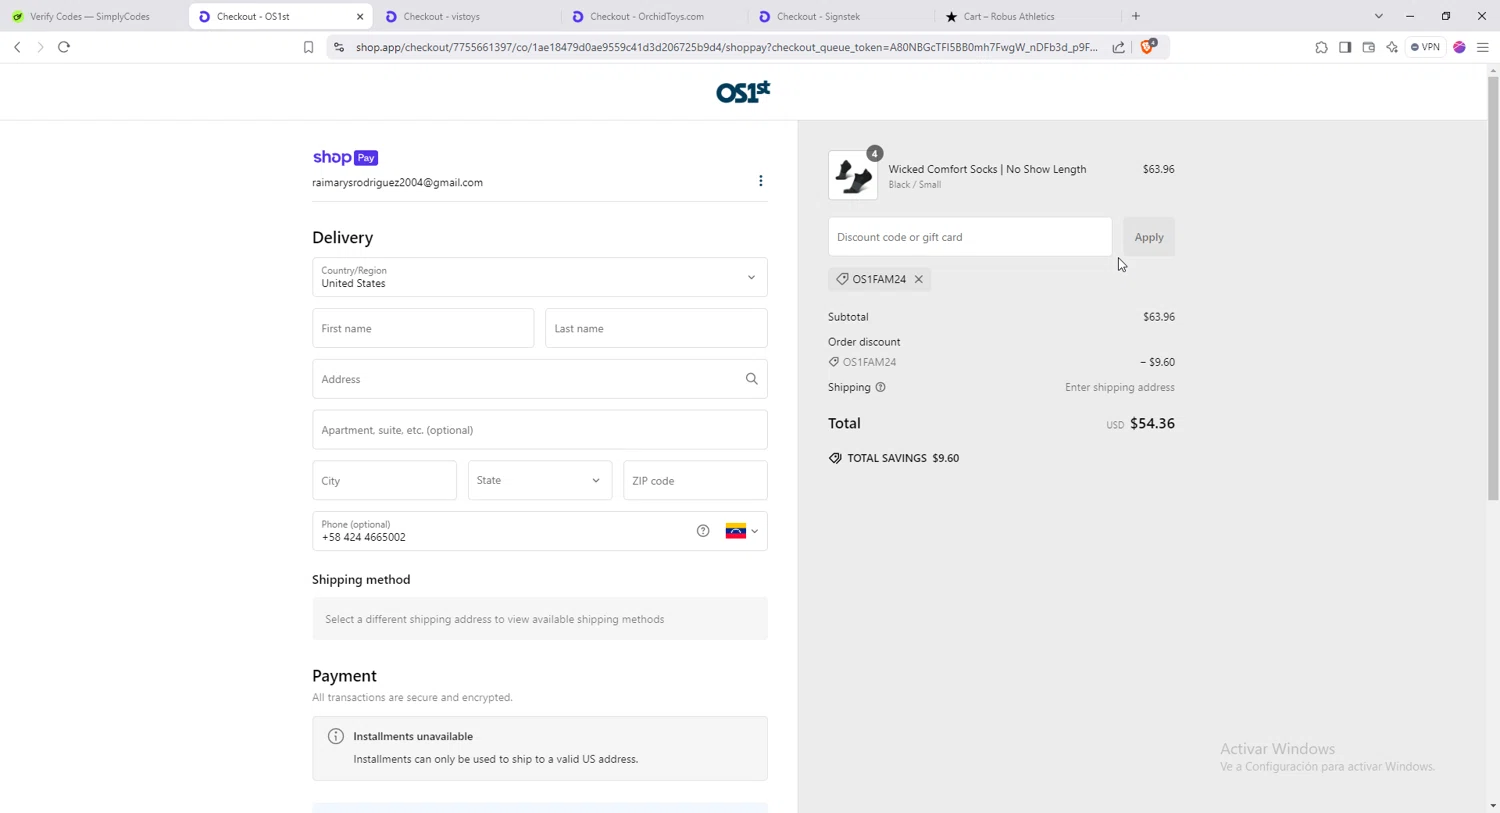Focus the Address field
The image size is (1500, 813).
[x=540, y=379]
